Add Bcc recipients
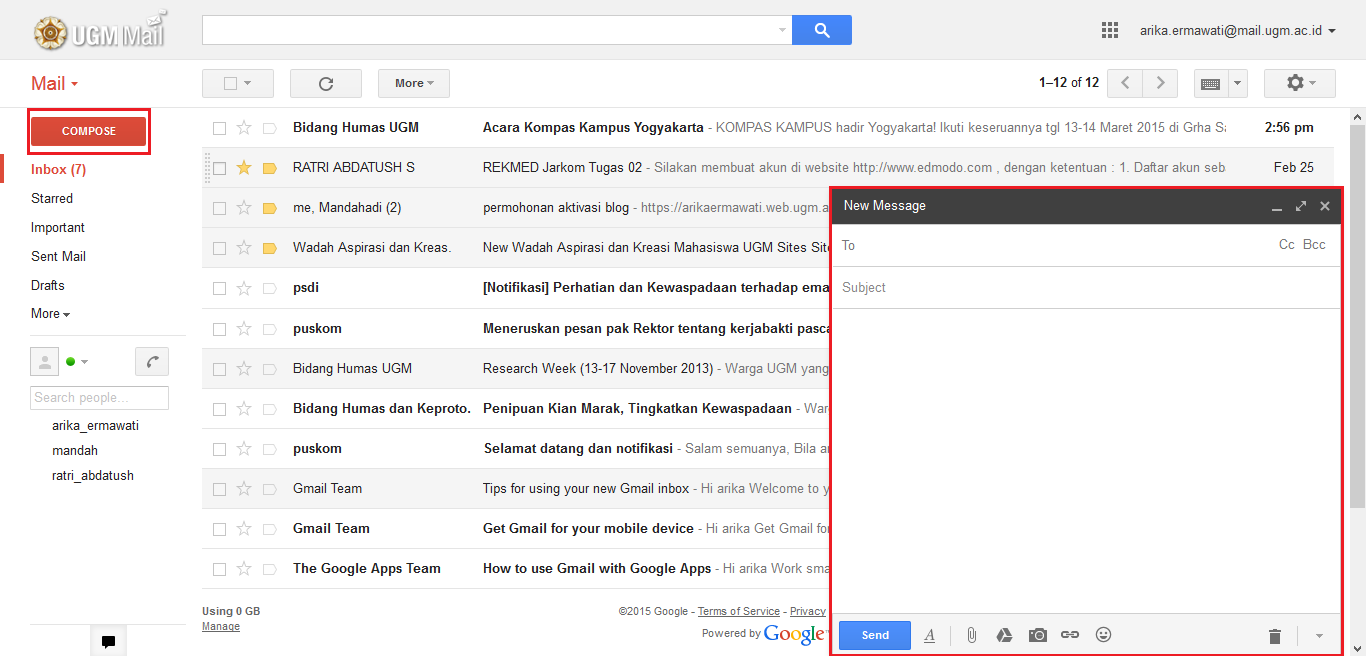The image size is (1366, 656). (x=1314, y=245)
